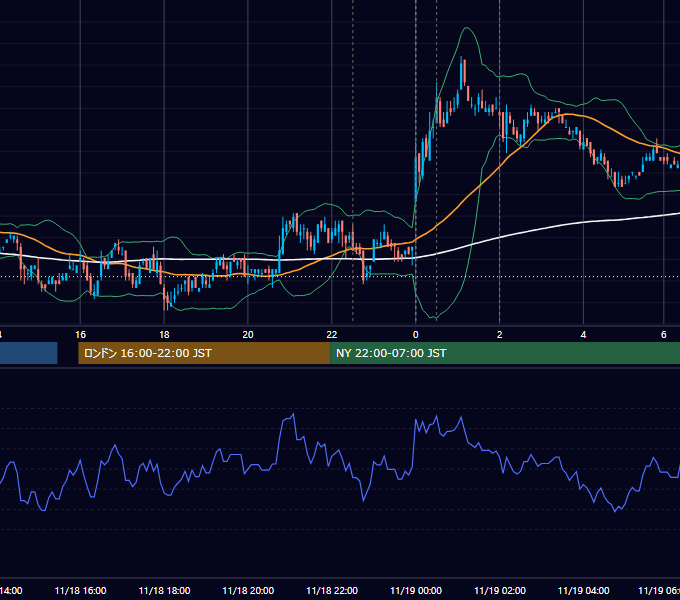Click the 4 hour label on the price chart axis
680x600 pixels.
point(583,335)
